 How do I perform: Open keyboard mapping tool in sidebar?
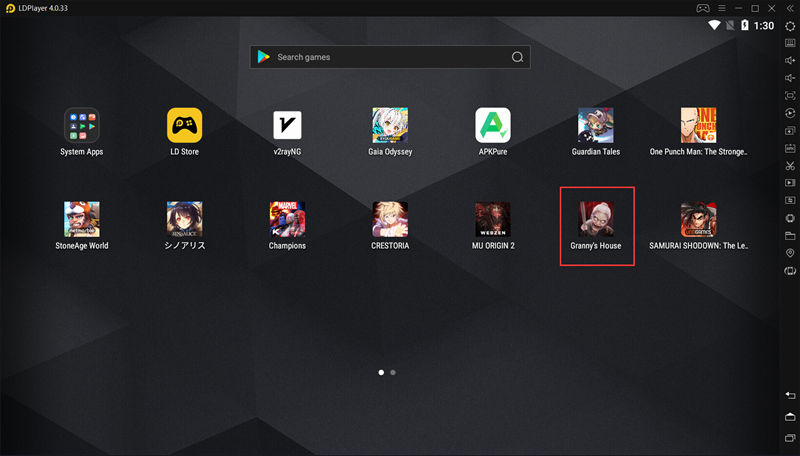click(x=790, y=43)
